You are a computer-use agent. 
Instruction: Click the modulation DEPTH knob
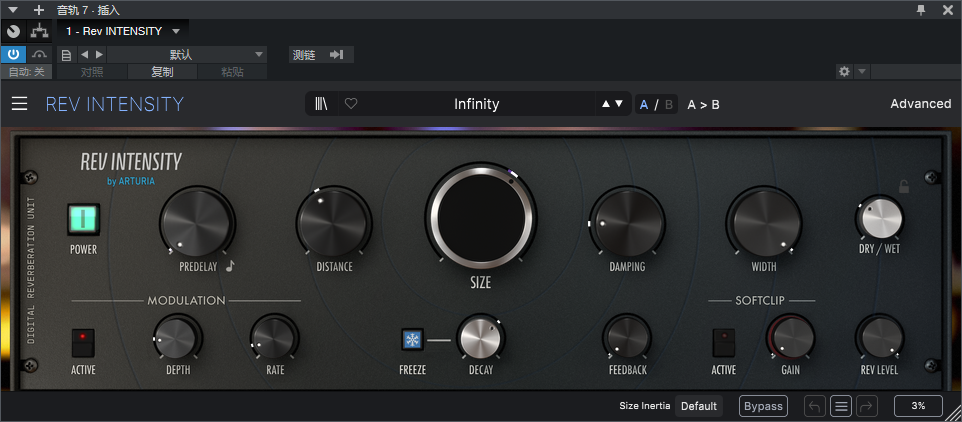177,337
